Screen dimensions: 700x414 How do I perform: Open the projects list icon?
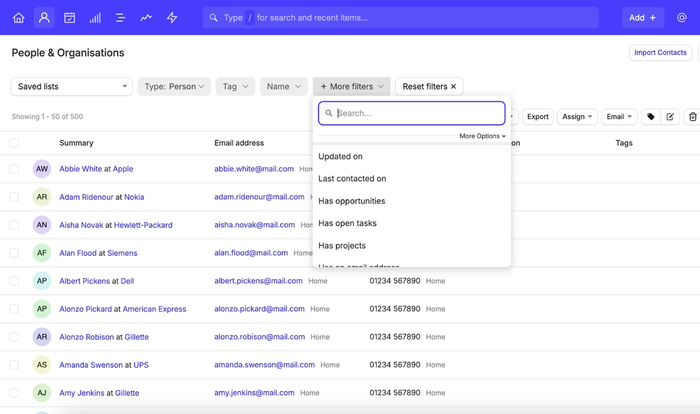click(121, 18)
